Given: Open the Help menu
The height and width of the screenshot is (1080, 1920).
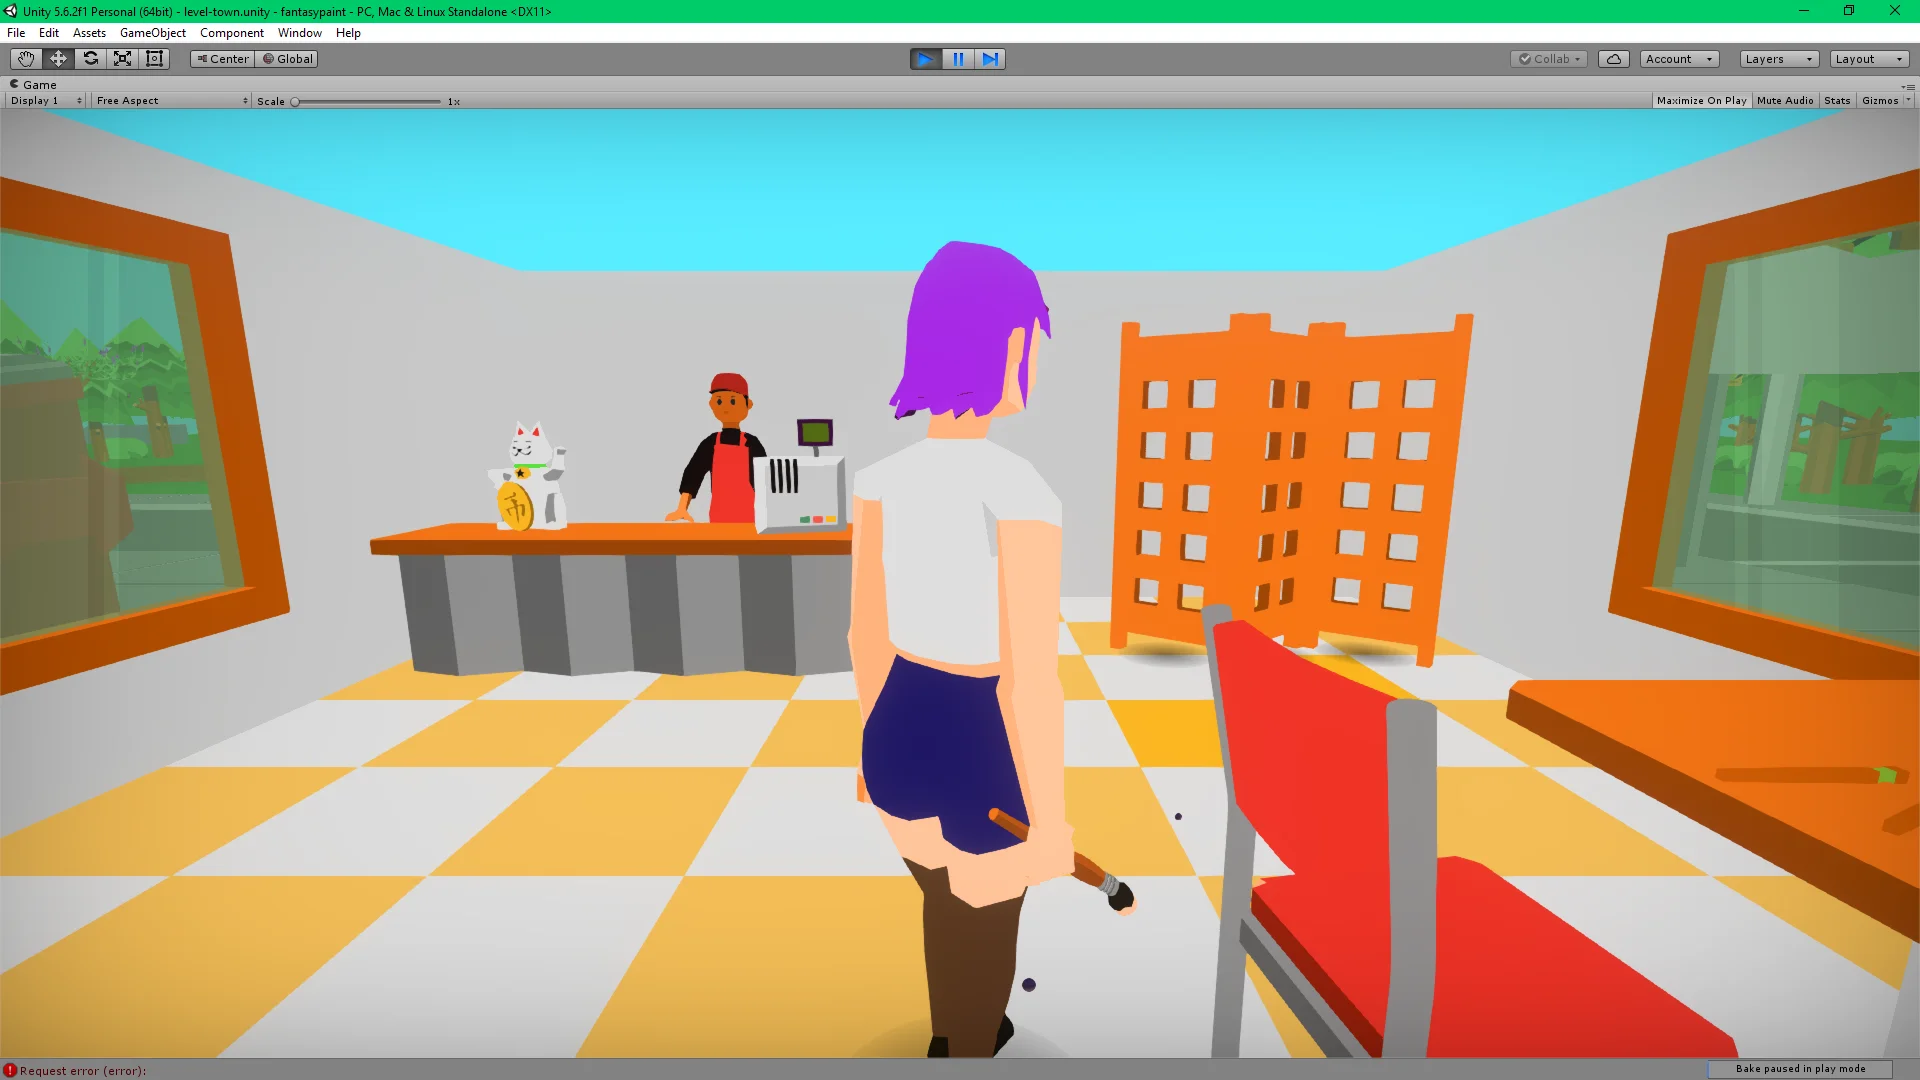Looking at the screenshot, I should (348, 33).
